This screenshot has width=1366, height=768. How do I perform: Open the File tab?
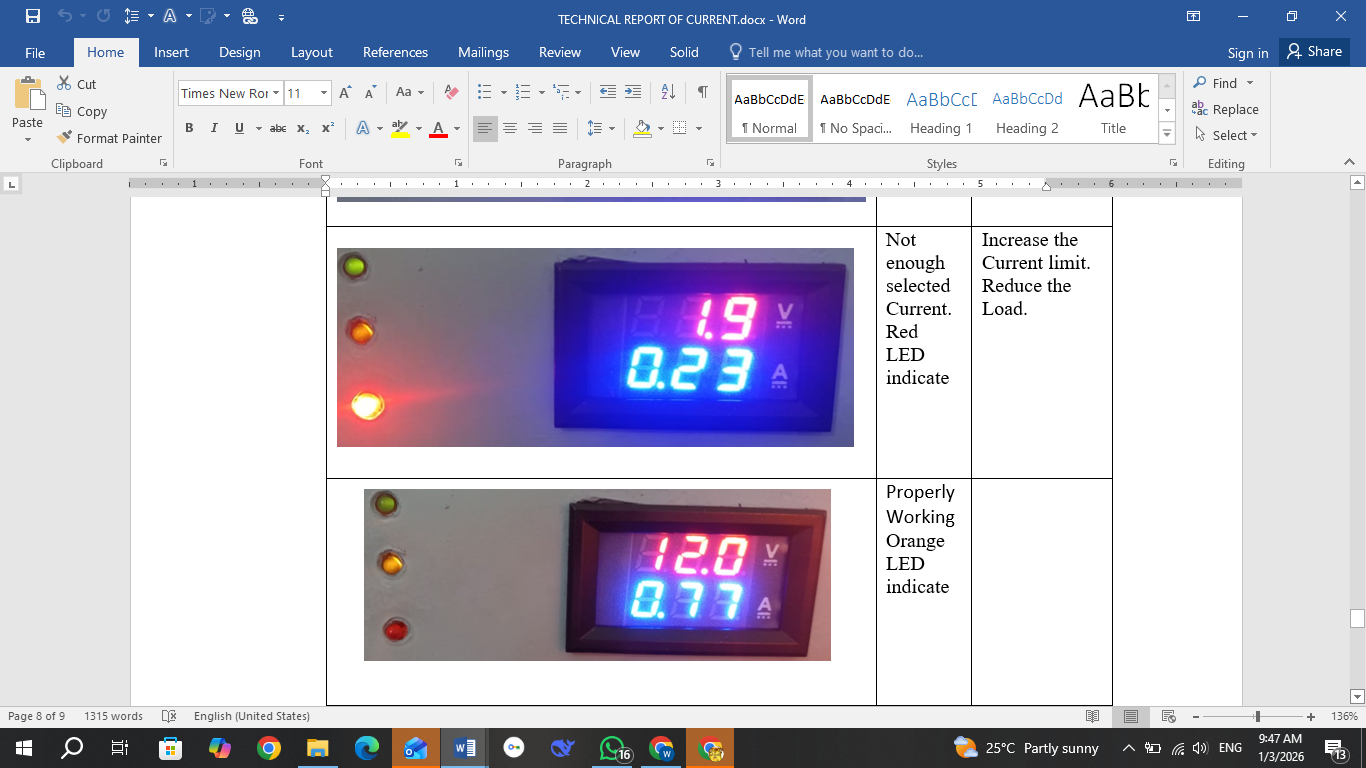(35, 52)
